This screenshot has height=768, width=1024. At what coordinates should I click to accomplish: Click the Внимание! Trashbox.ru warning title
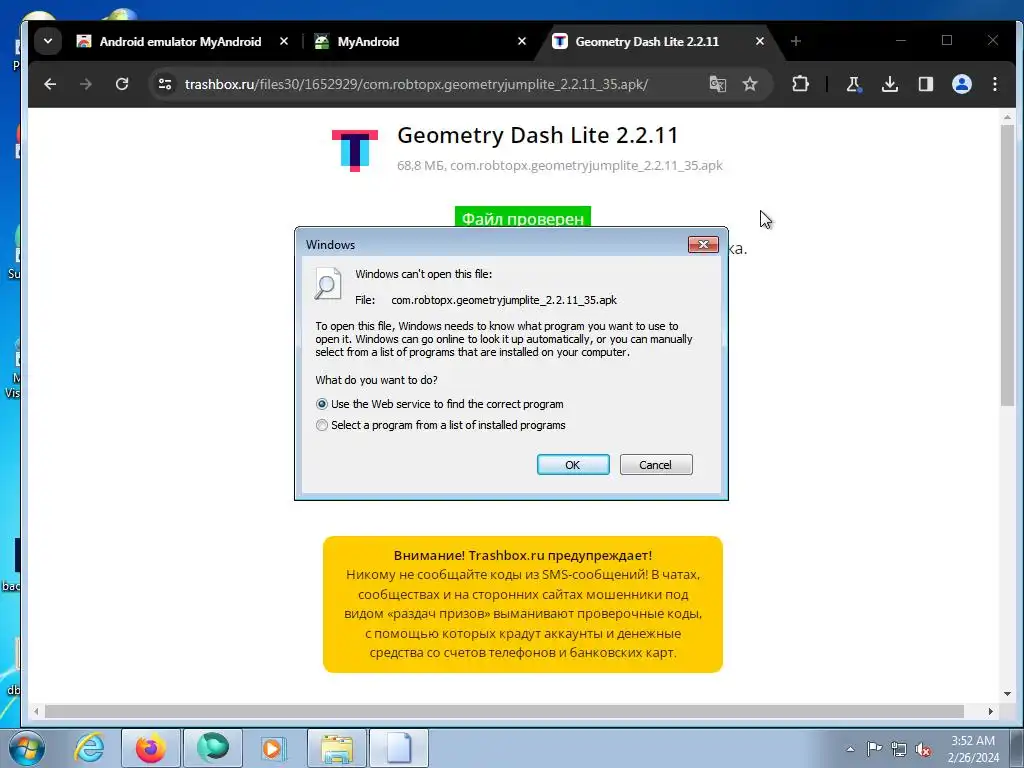(522, 555)
